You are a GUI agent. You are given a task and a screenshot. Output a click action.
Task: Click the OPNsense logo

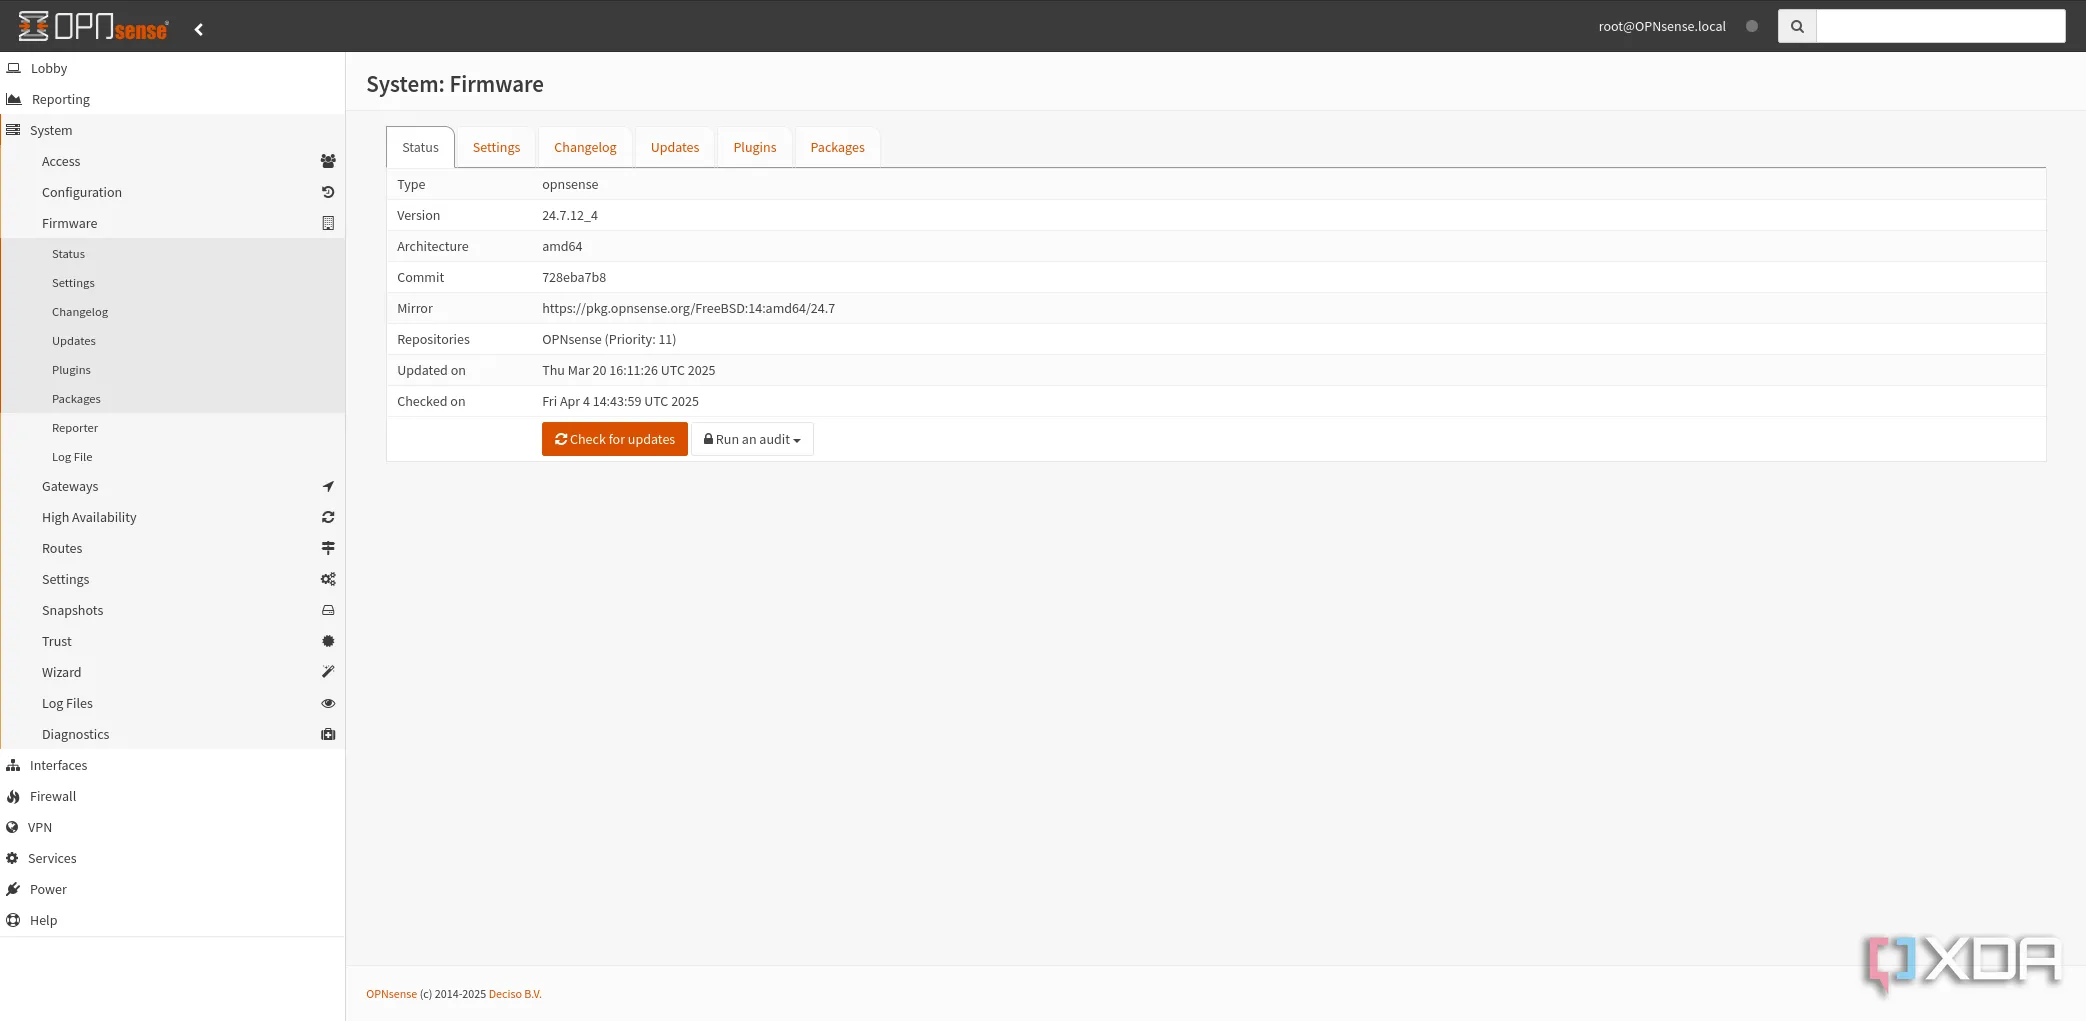point(93,26)
